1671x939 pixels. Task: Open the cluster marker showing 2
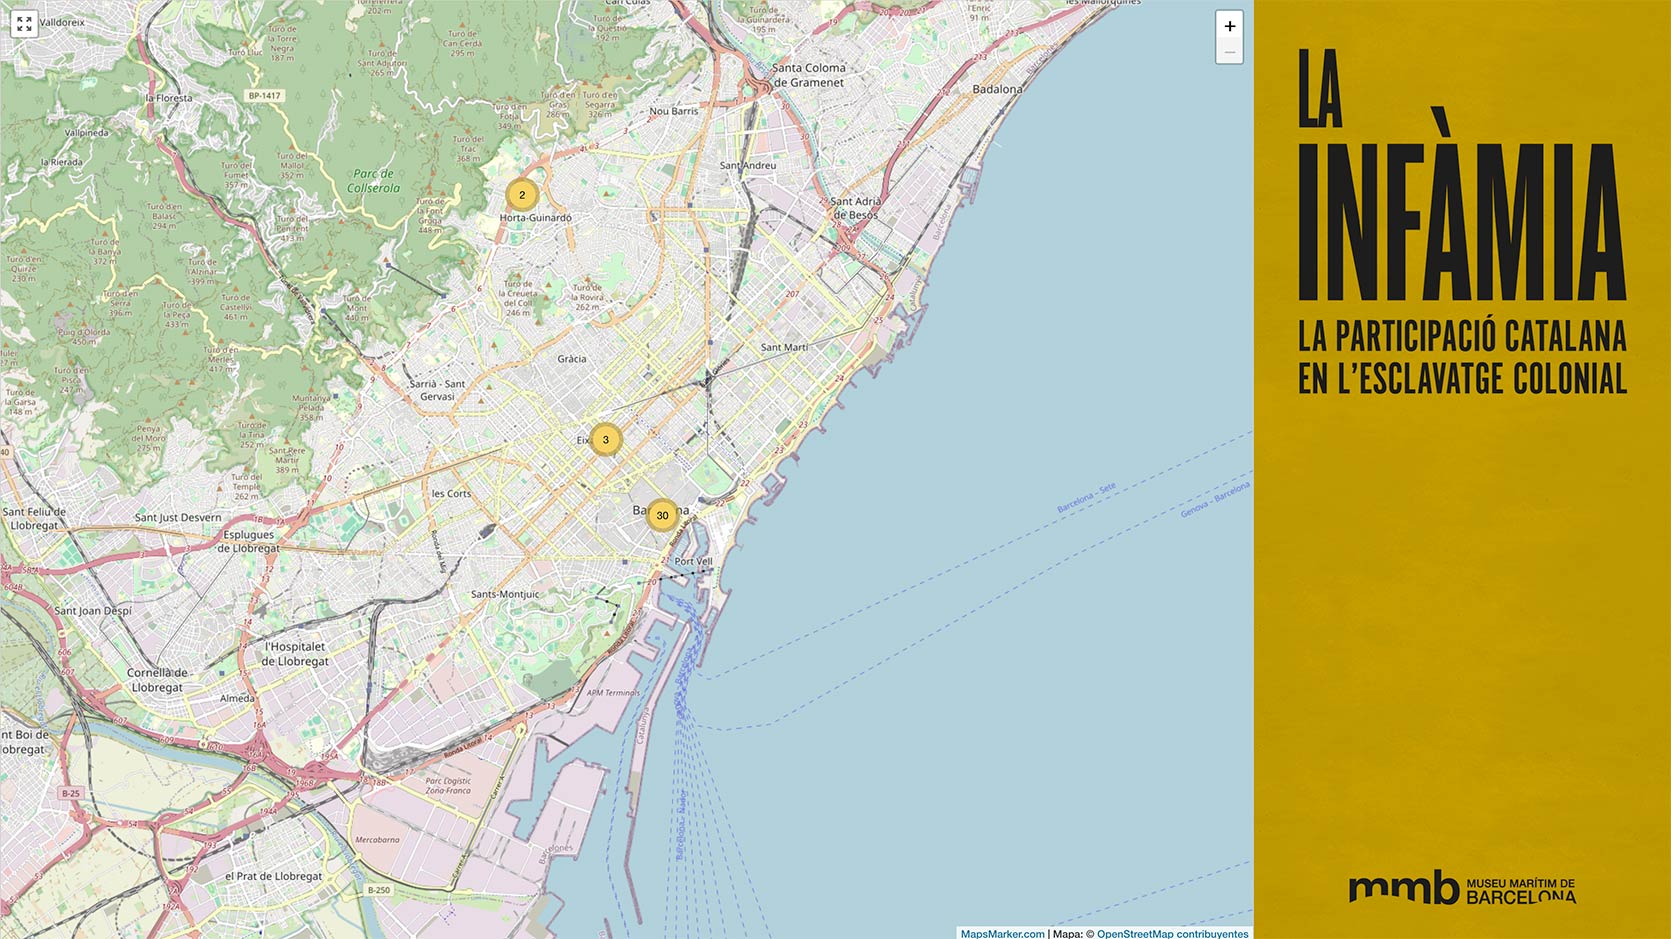coord(521,195)
